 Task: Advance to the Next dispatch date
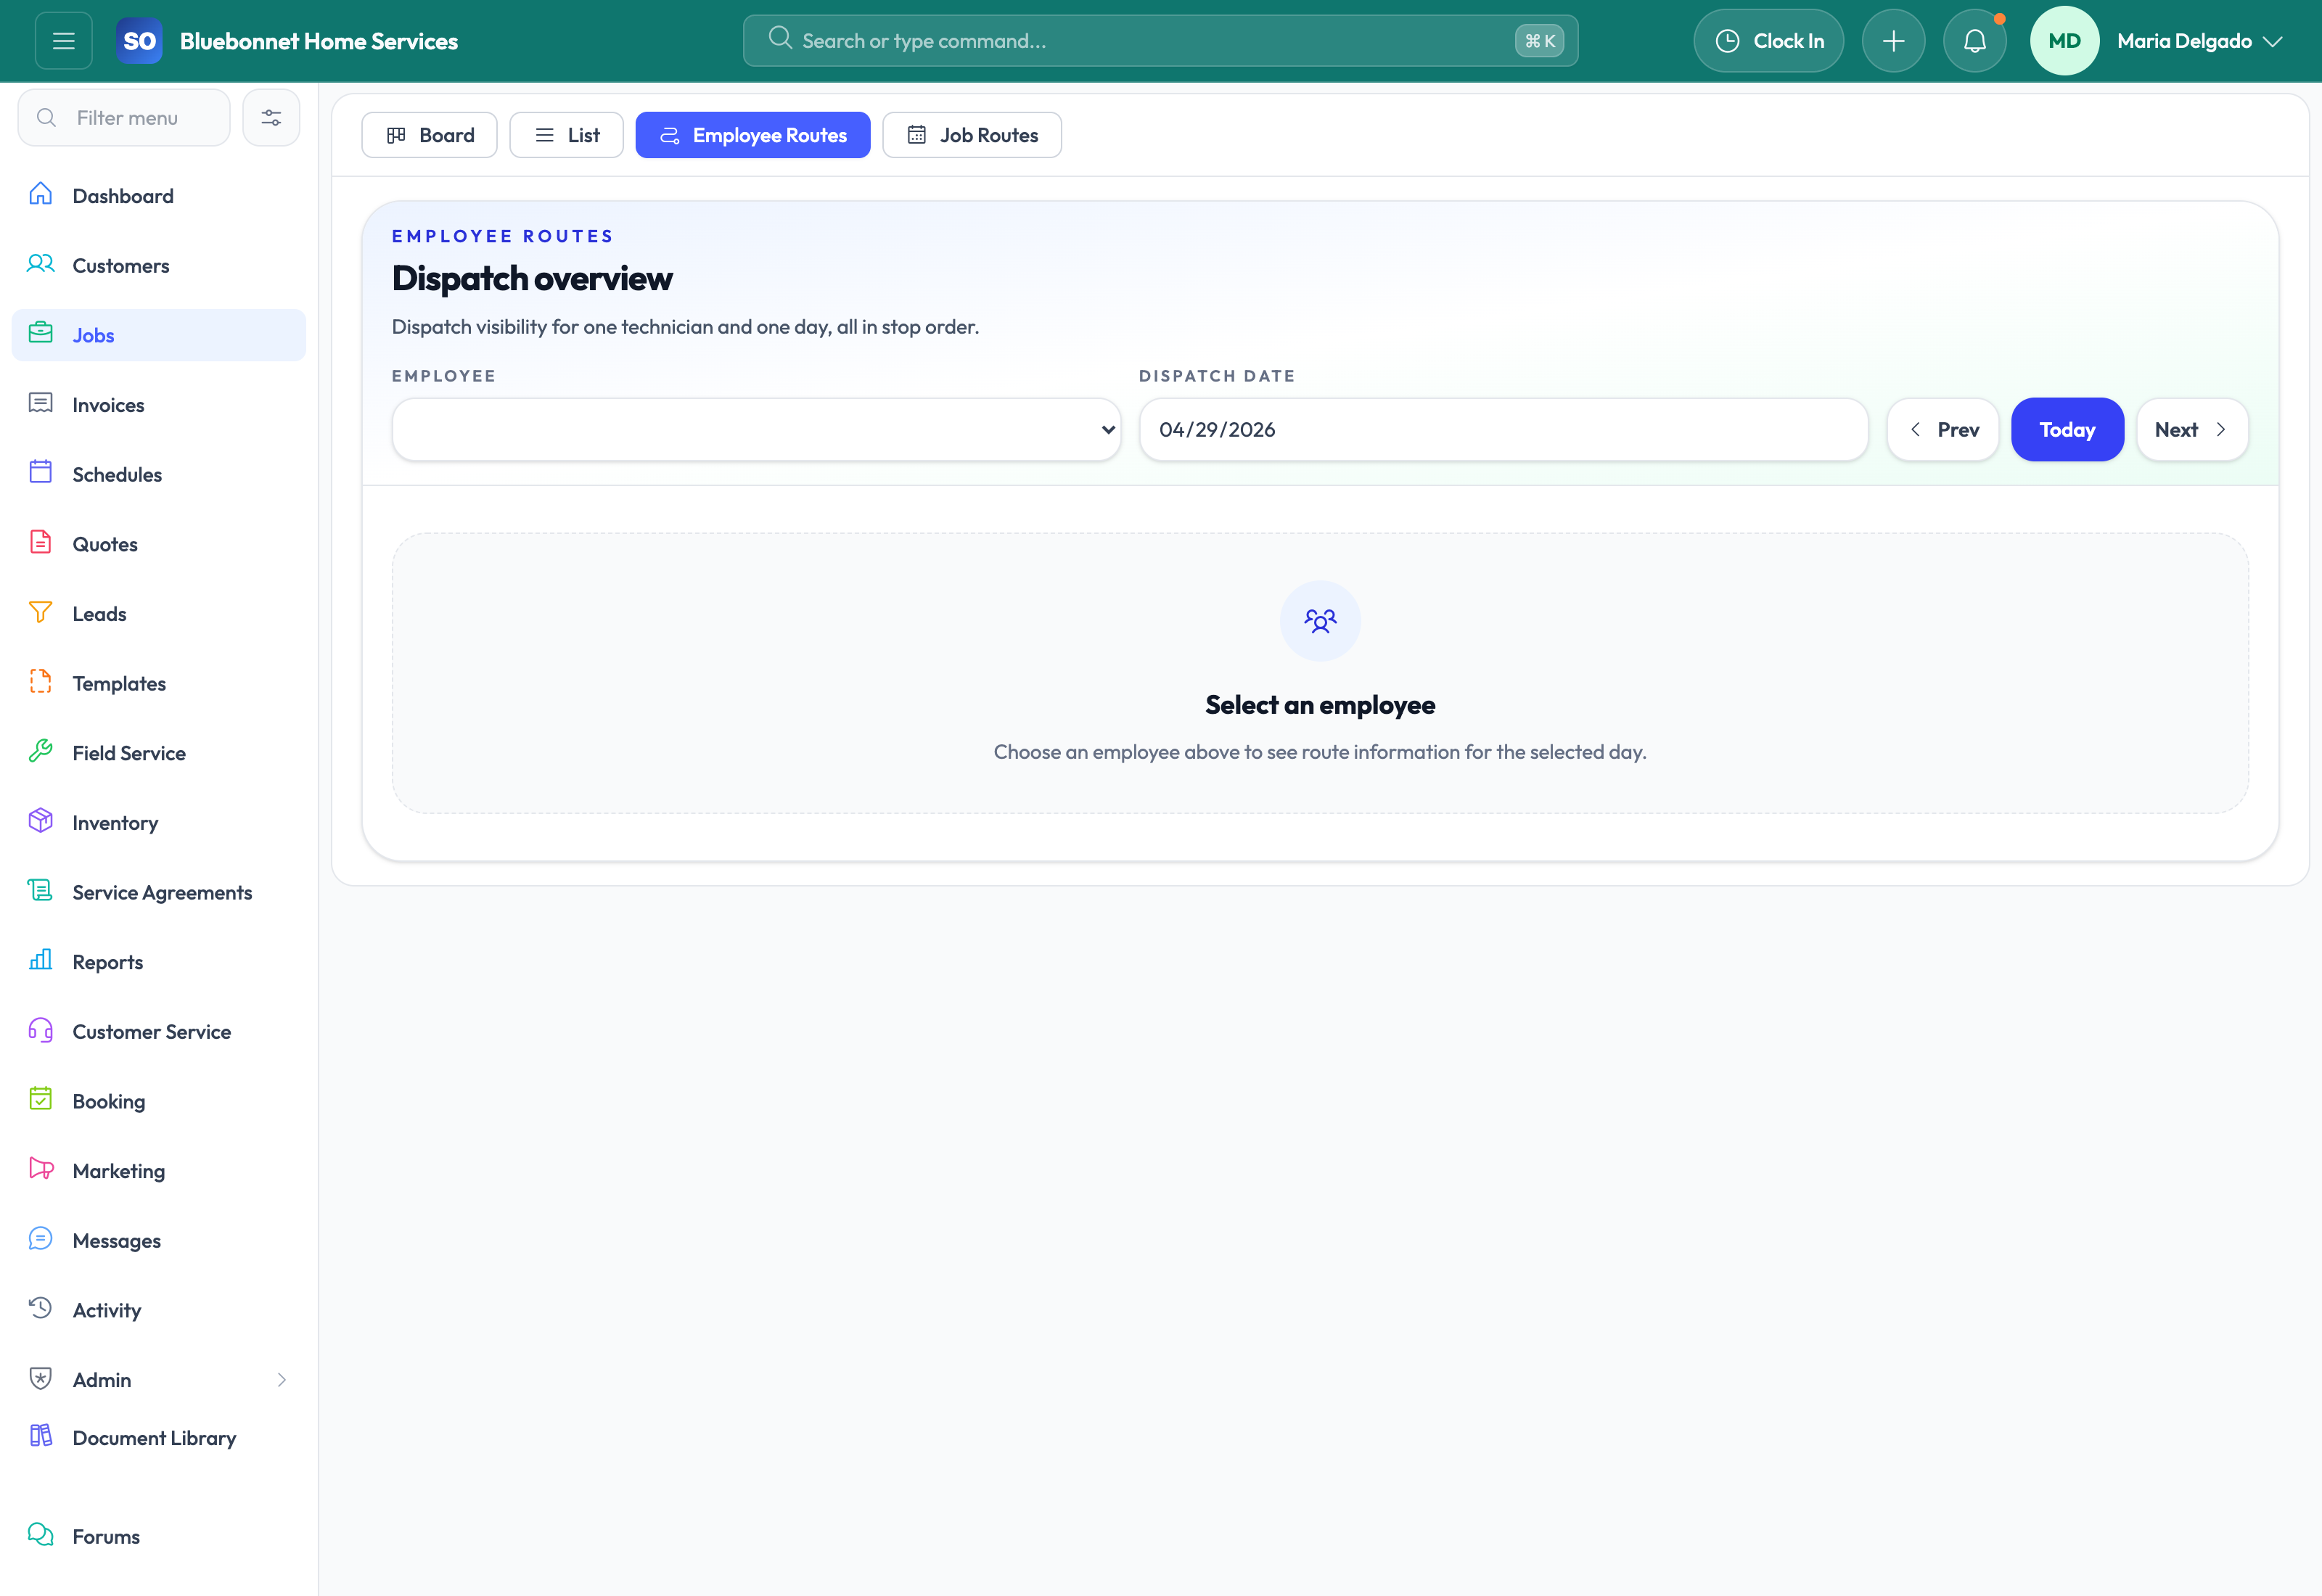click(2192, 430)
